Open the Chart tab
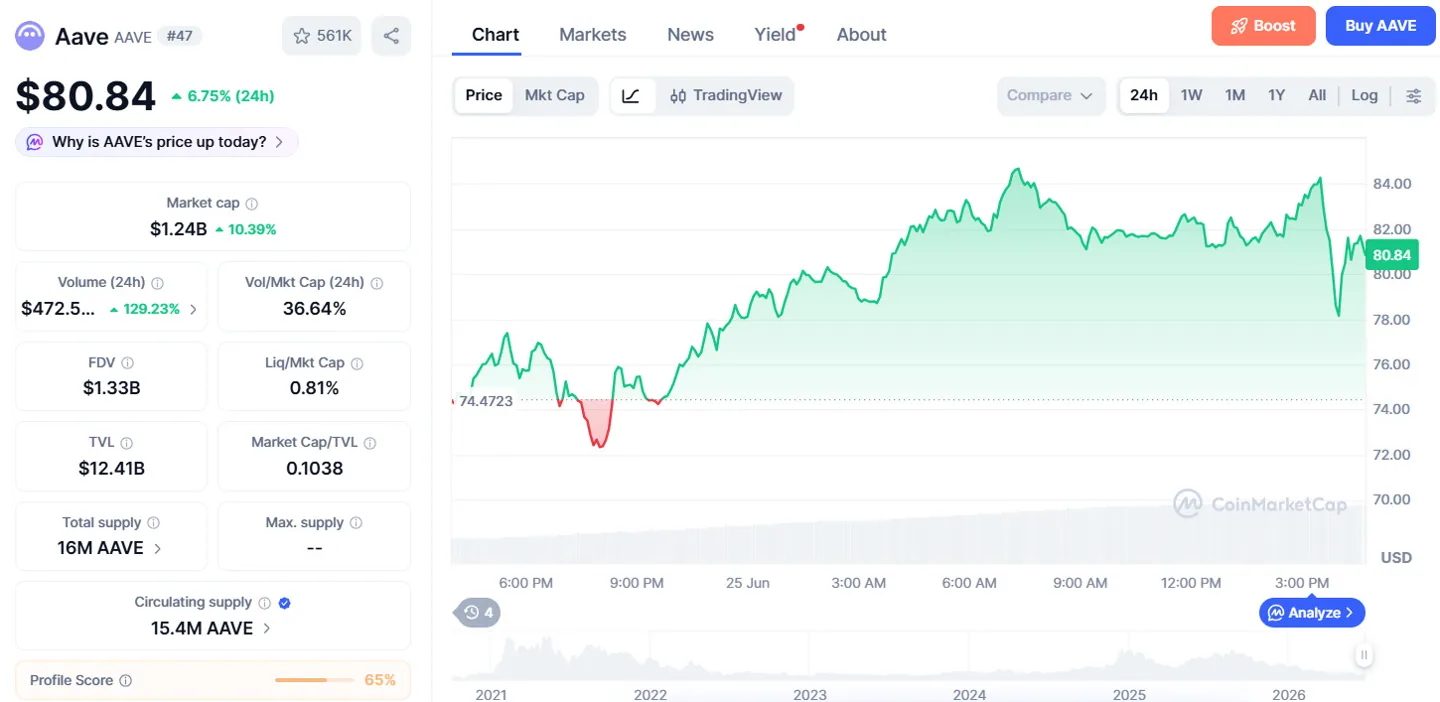This screenshot has height=702, width=1440. (495, 34)
